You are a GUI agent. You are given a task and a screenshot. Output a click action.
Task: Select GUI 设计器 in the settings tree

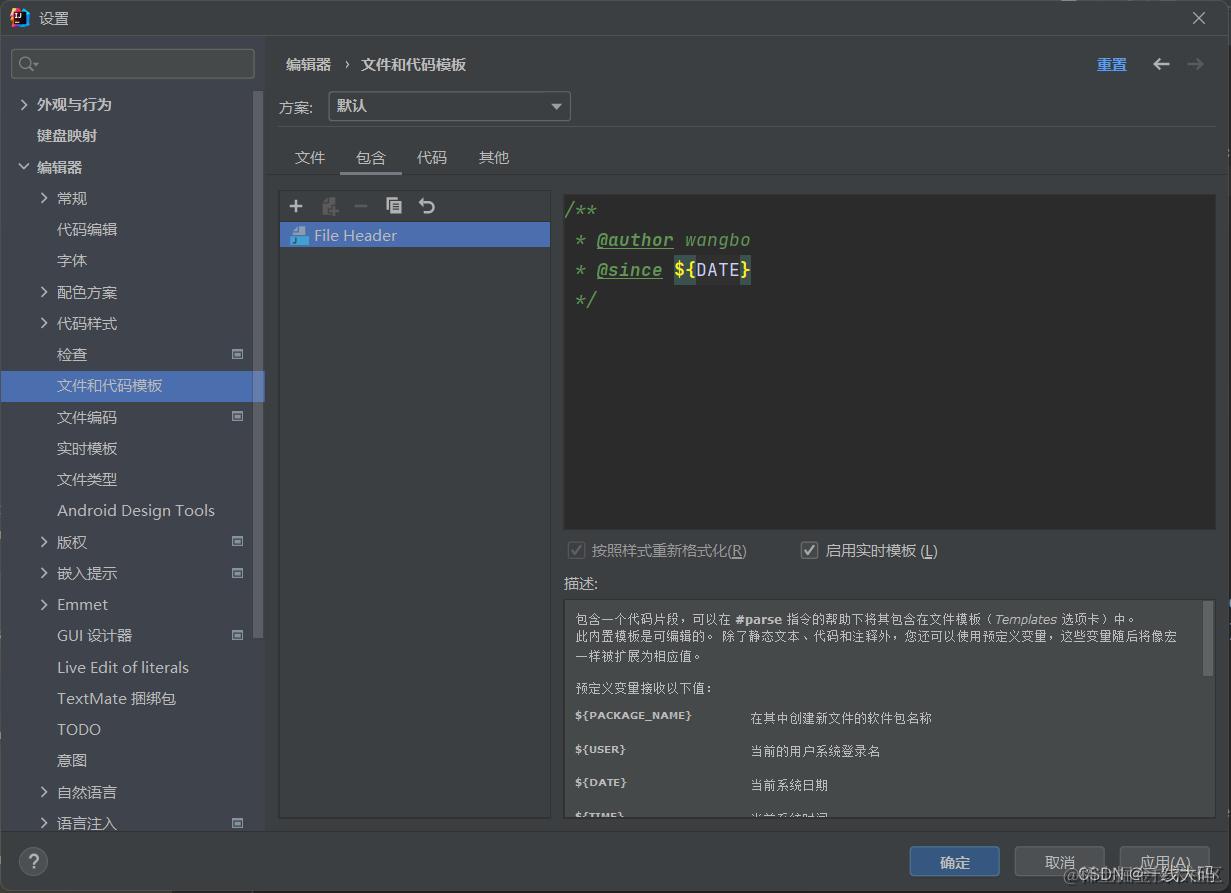(x=94, y=635)
